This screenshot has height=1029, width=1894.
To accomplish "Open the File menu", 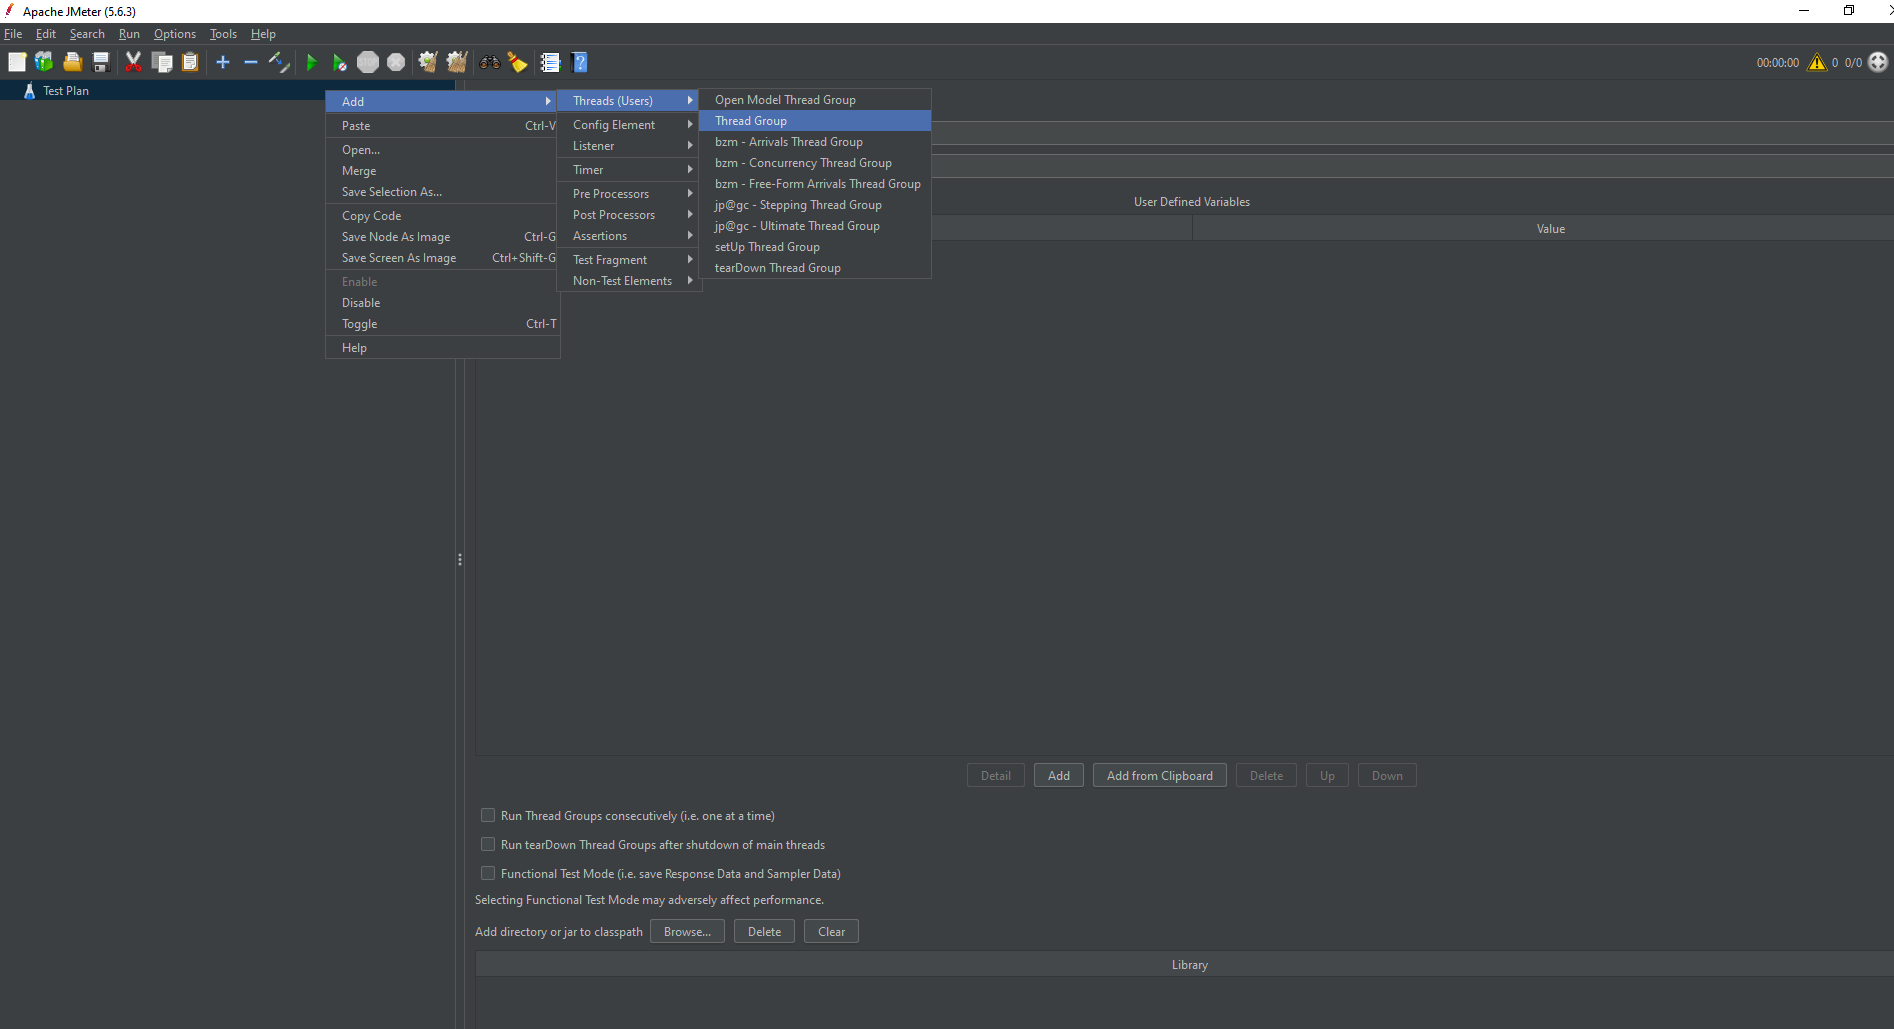I will pyautogui.click(x=13, y=34).
